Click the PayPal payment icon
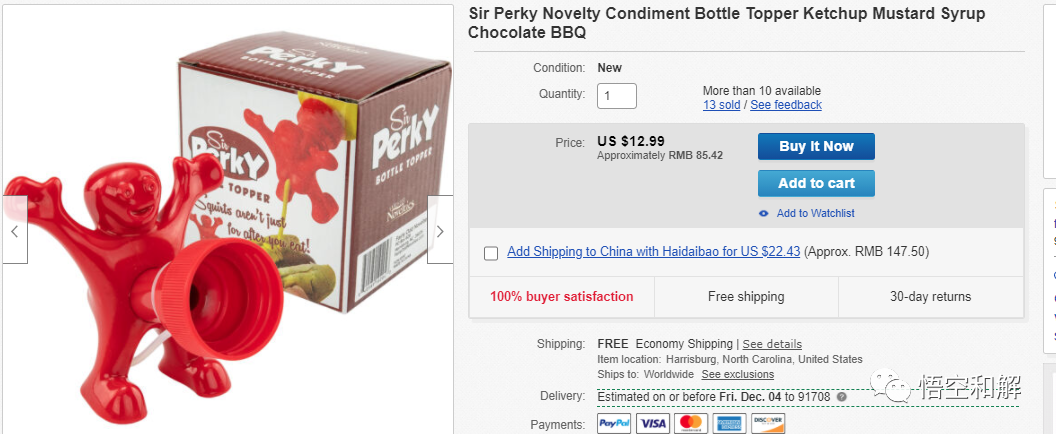This screenshot has height=434, width=1056. tap(614, 424)
